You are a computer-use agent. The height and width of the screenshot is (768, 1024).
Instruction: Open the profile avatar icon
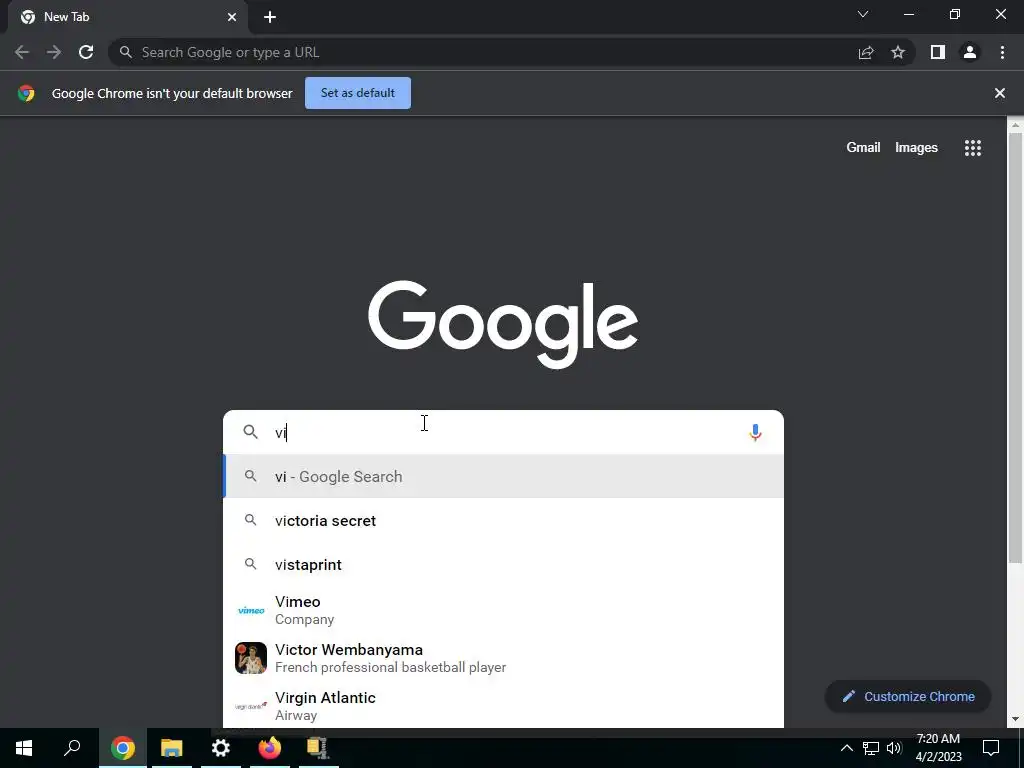point(970,52)
